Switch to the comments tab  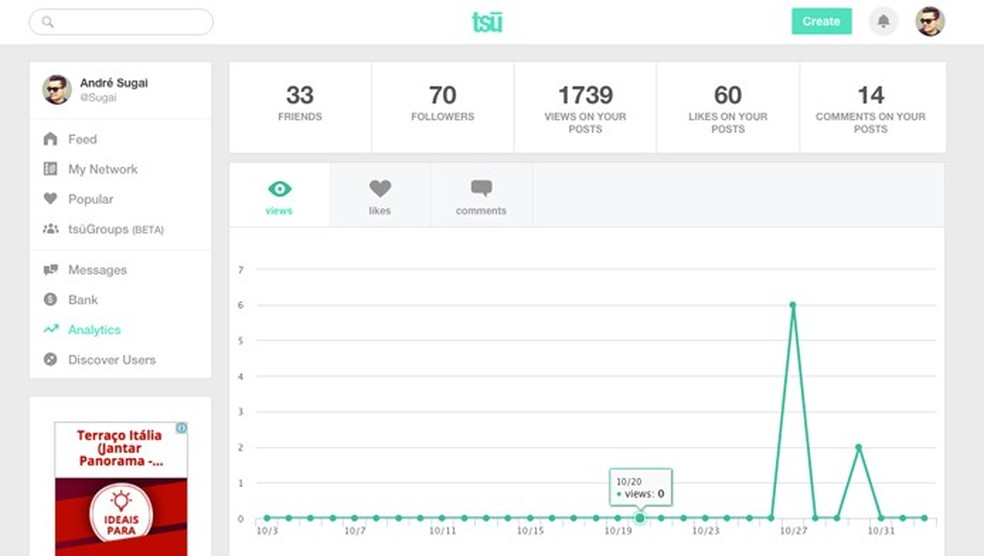pyautogui.click(x=481, y=195)
